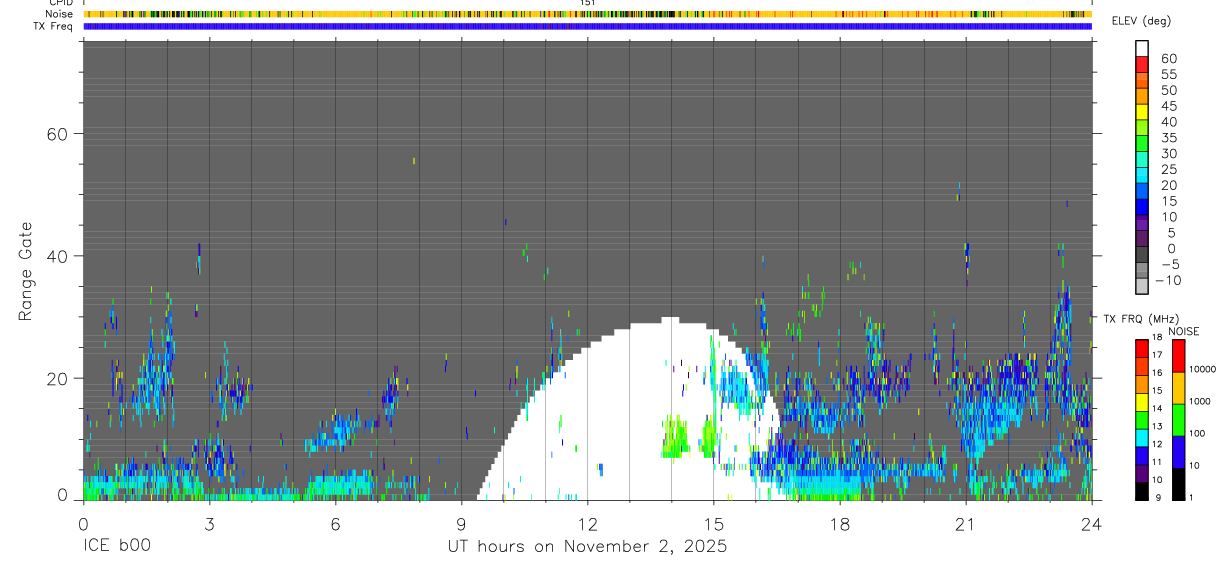The image size is (1228, 567).
Task: Click the '60' tick on the Range Gate axis
Action: pos(58,134)
